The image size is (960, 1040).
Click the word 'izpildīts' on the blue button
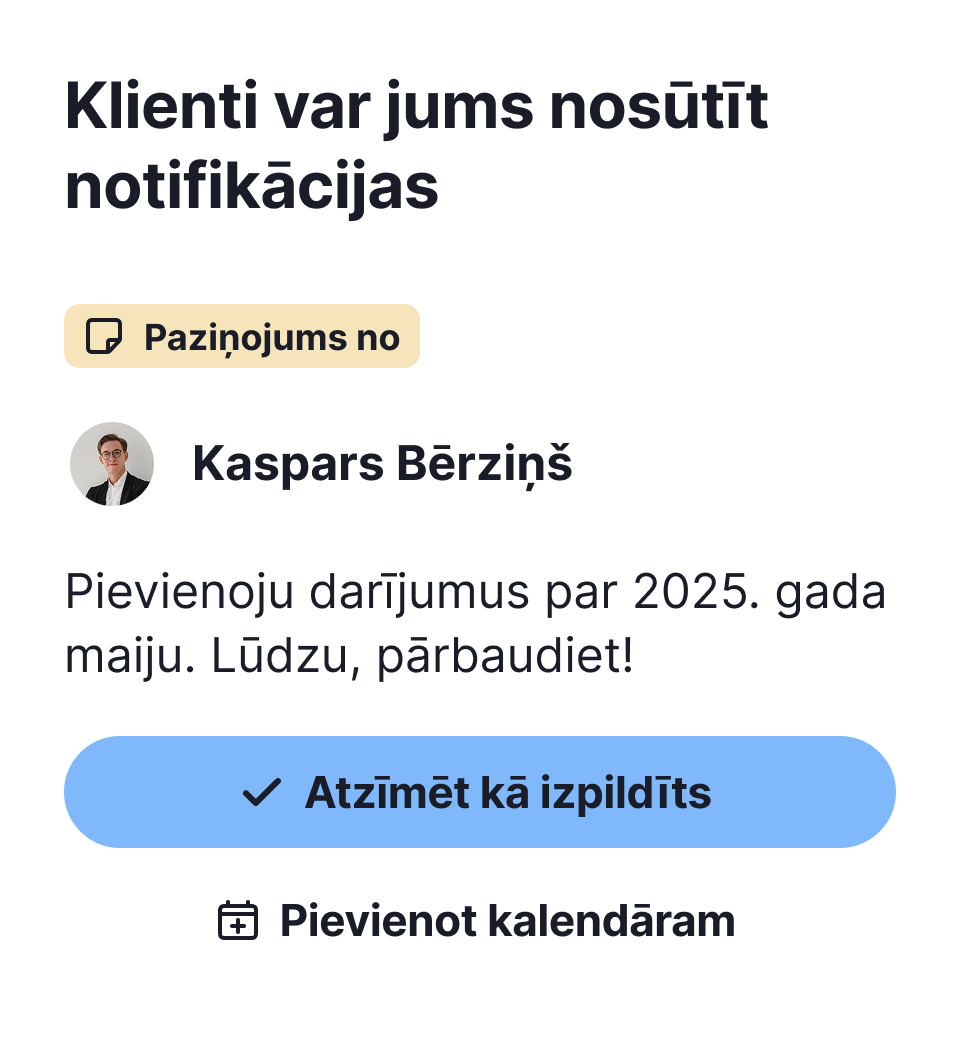pos(626,794)
